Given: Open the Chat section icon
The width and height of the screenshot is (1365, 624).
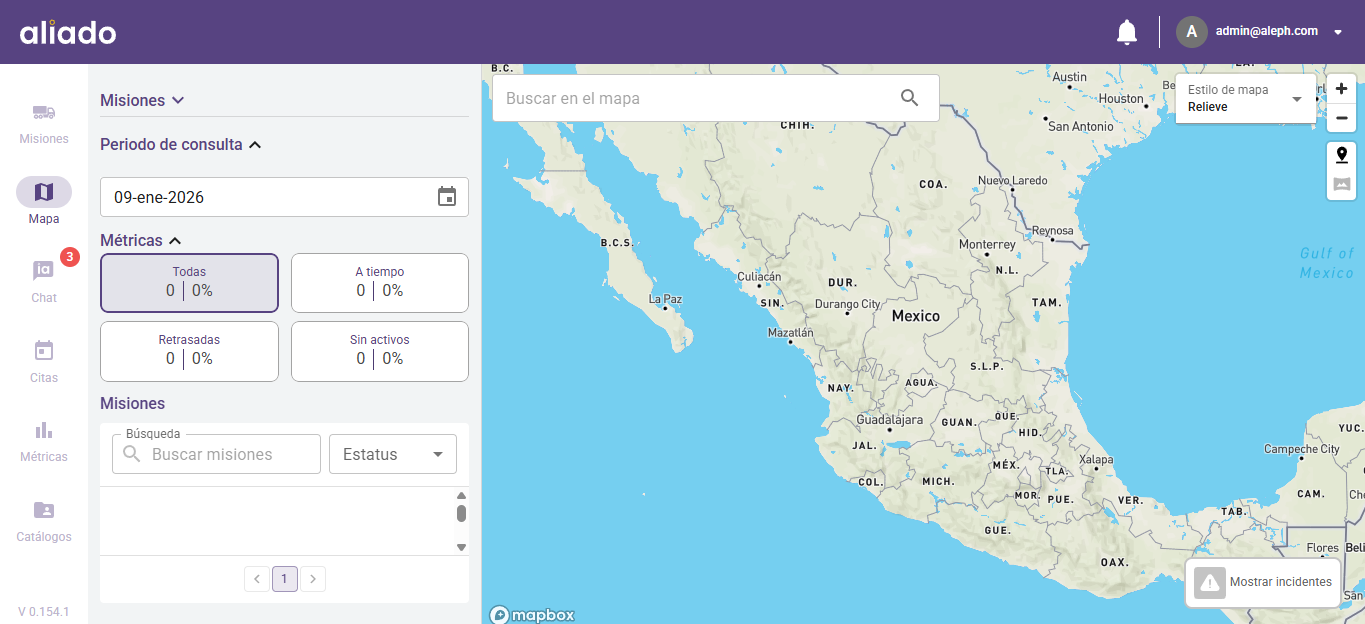Looking at the screenshot, I should click(x=44, y=272).
